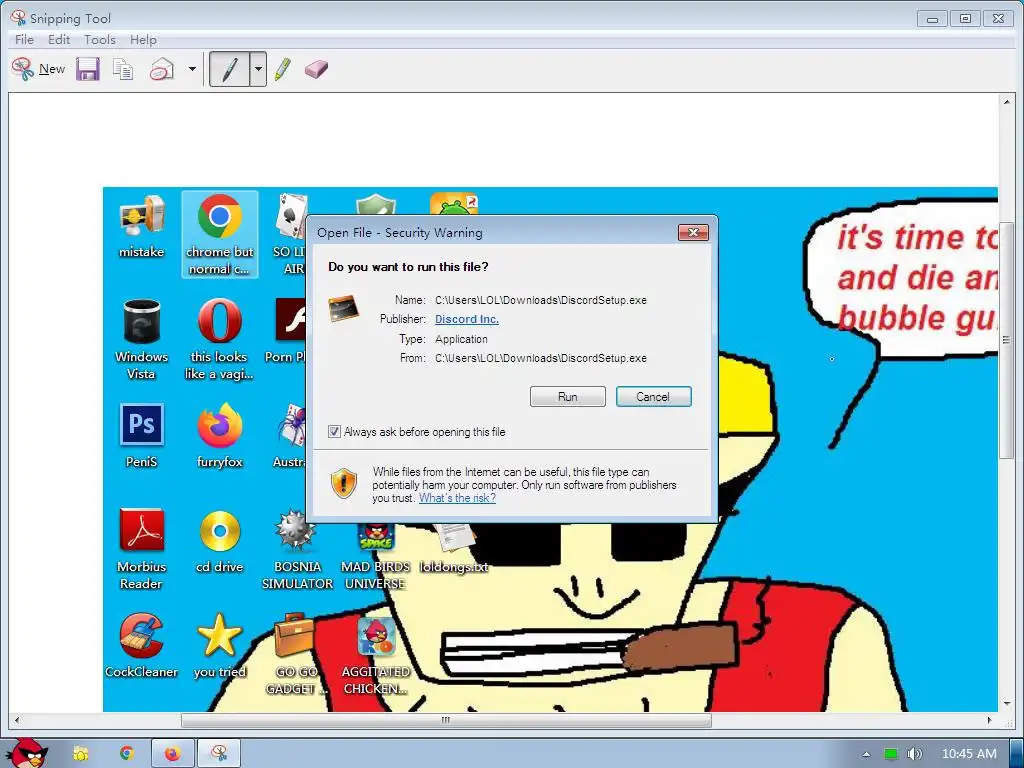Click the loldongs.txt file icon
Screen dimensions: 1024x768
(454, 547)
